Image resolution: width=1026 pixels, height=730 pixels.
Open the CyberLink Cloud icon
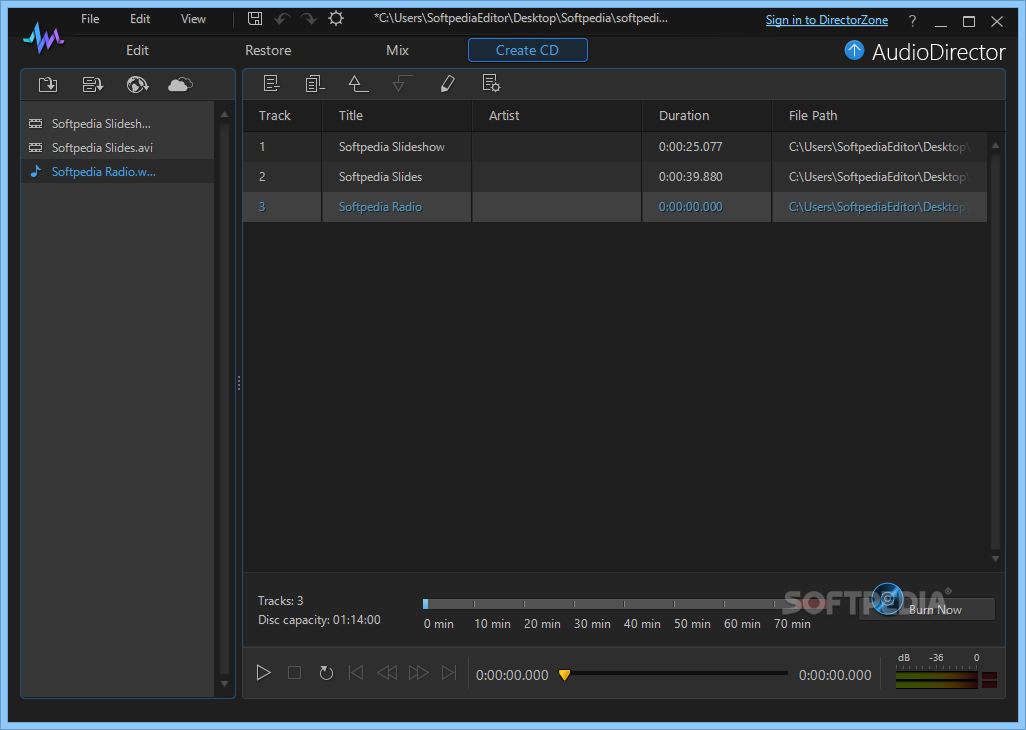point(181,84)
